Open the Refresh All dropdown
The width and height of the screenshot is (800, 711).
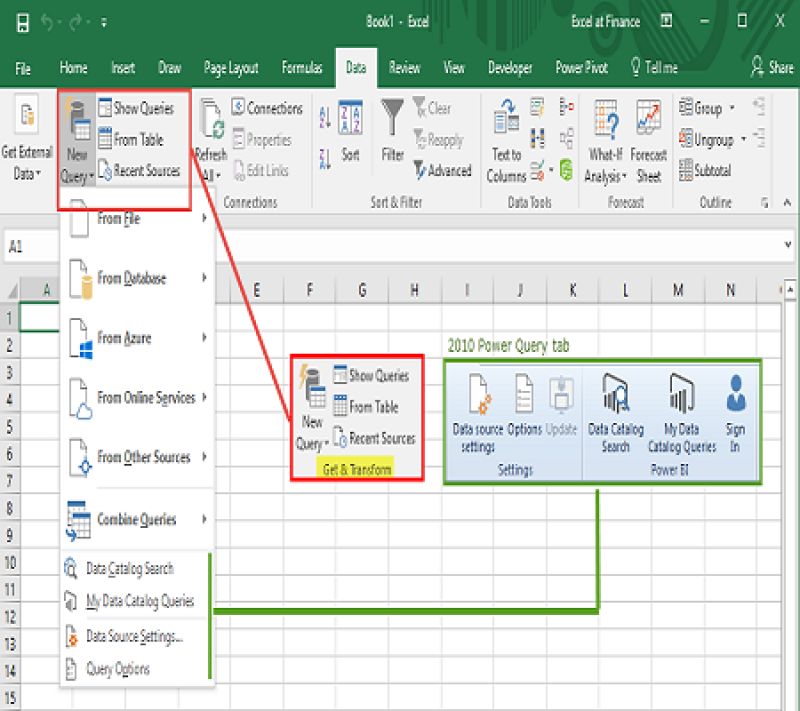point(211,141)
